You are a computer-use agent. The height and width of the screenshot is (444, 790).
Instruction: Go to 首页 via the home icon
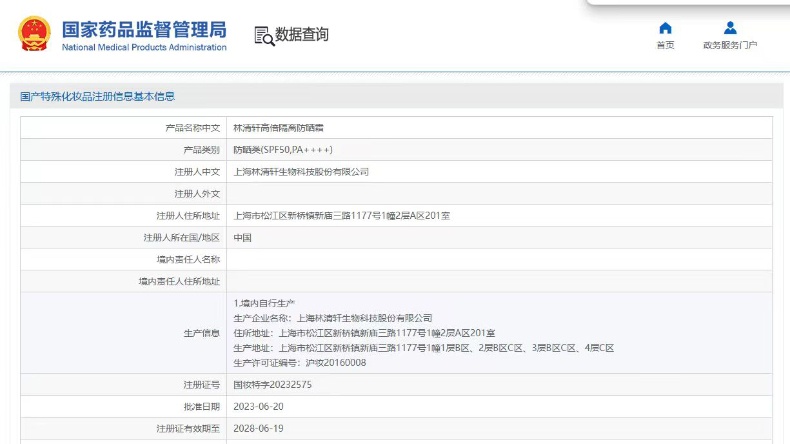click(666, 28)
